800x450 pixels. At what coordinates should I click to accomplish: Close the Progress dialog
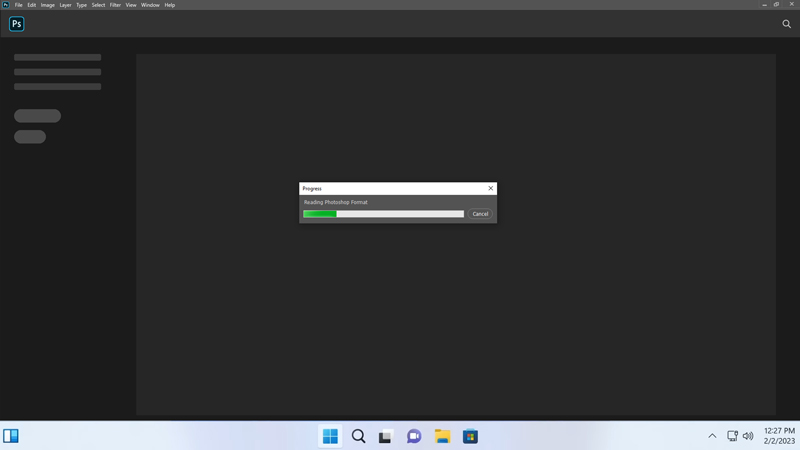coord(490,188)
